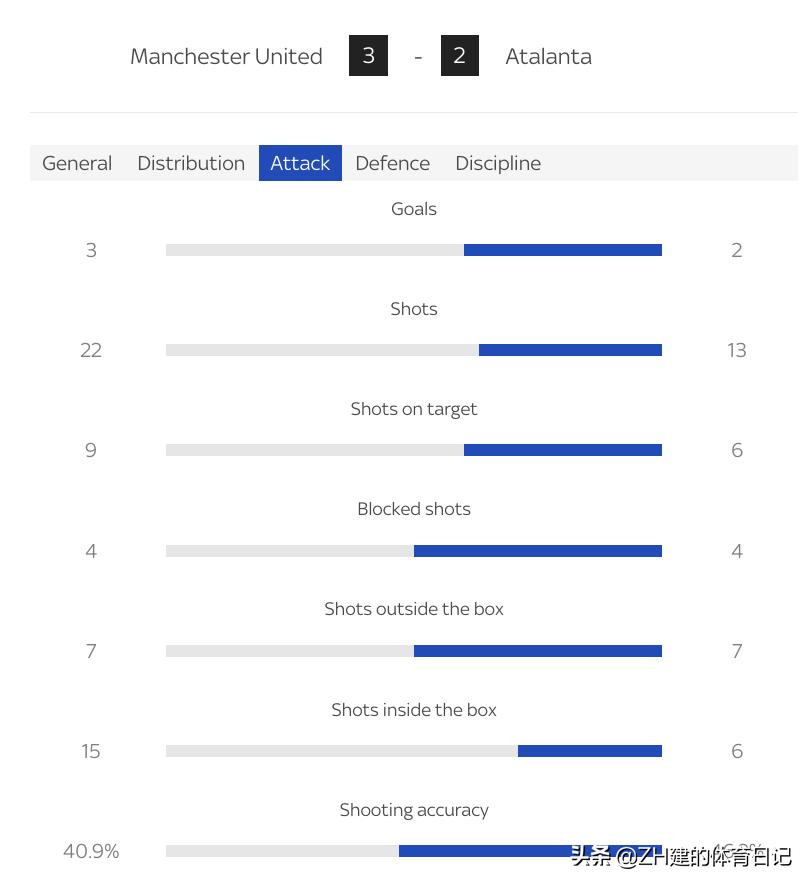
Task: Click the Shots inside the box bar
Action: tap(414, 751)
